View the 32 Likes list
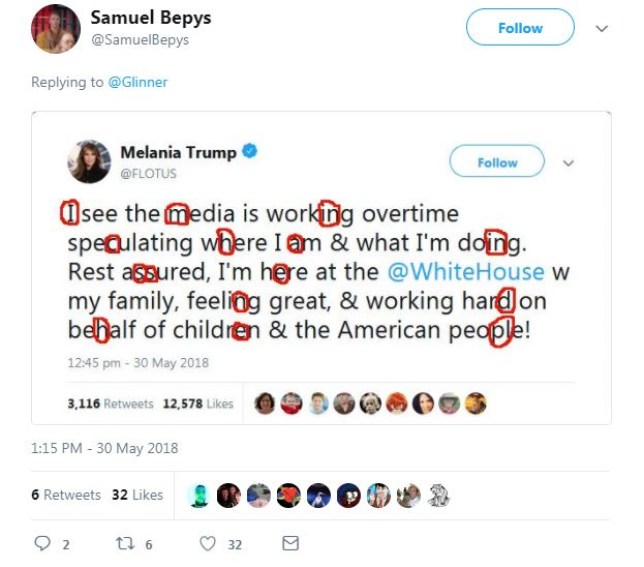Image resolution: width=644 pixels, height=567 pixels. tap(137, 495)
